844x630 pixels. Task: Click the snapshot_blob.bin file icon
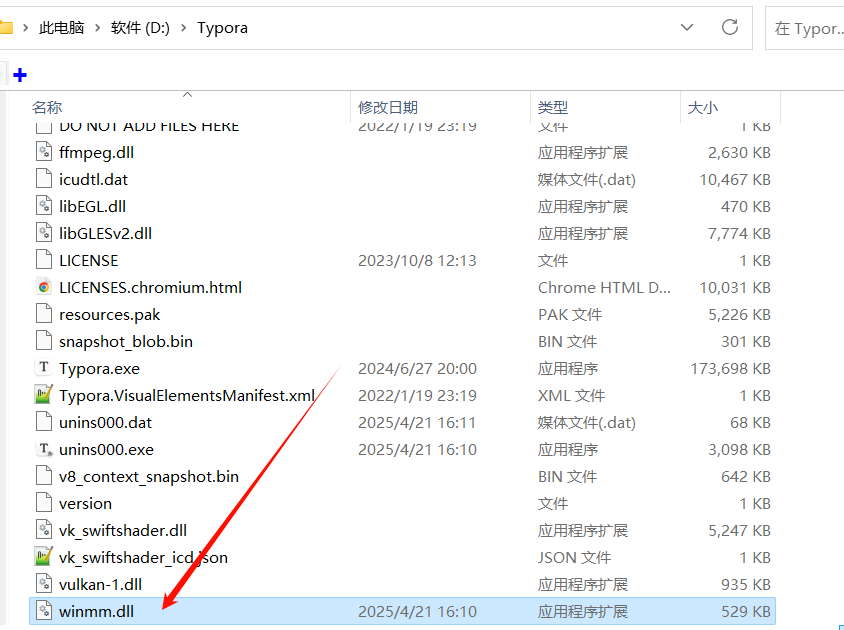[x=44, y=341]
